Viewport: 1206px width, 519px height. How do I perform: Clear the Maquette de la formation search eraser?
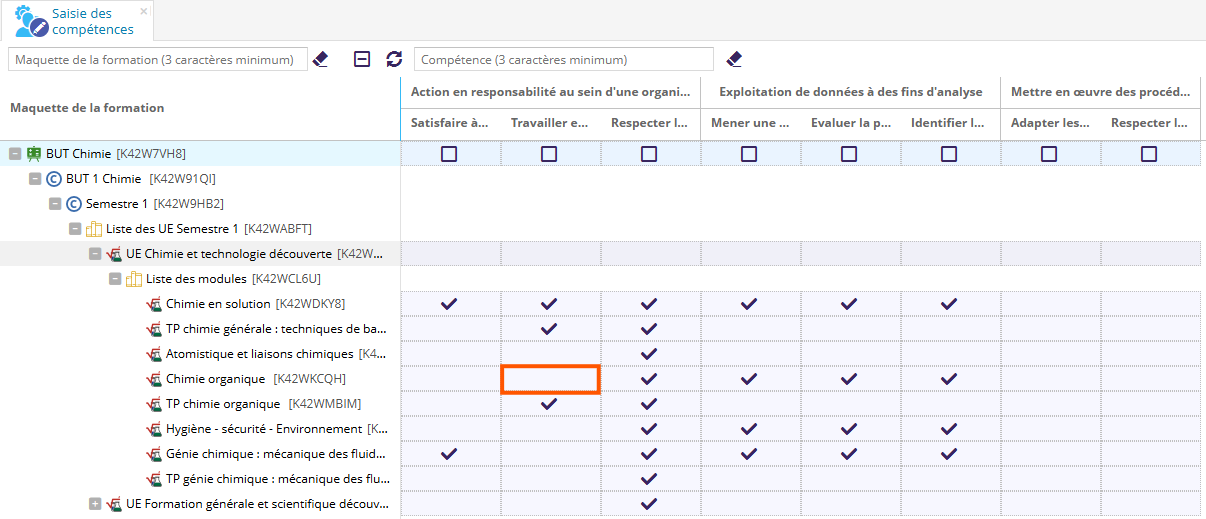(x=320, y=60)
